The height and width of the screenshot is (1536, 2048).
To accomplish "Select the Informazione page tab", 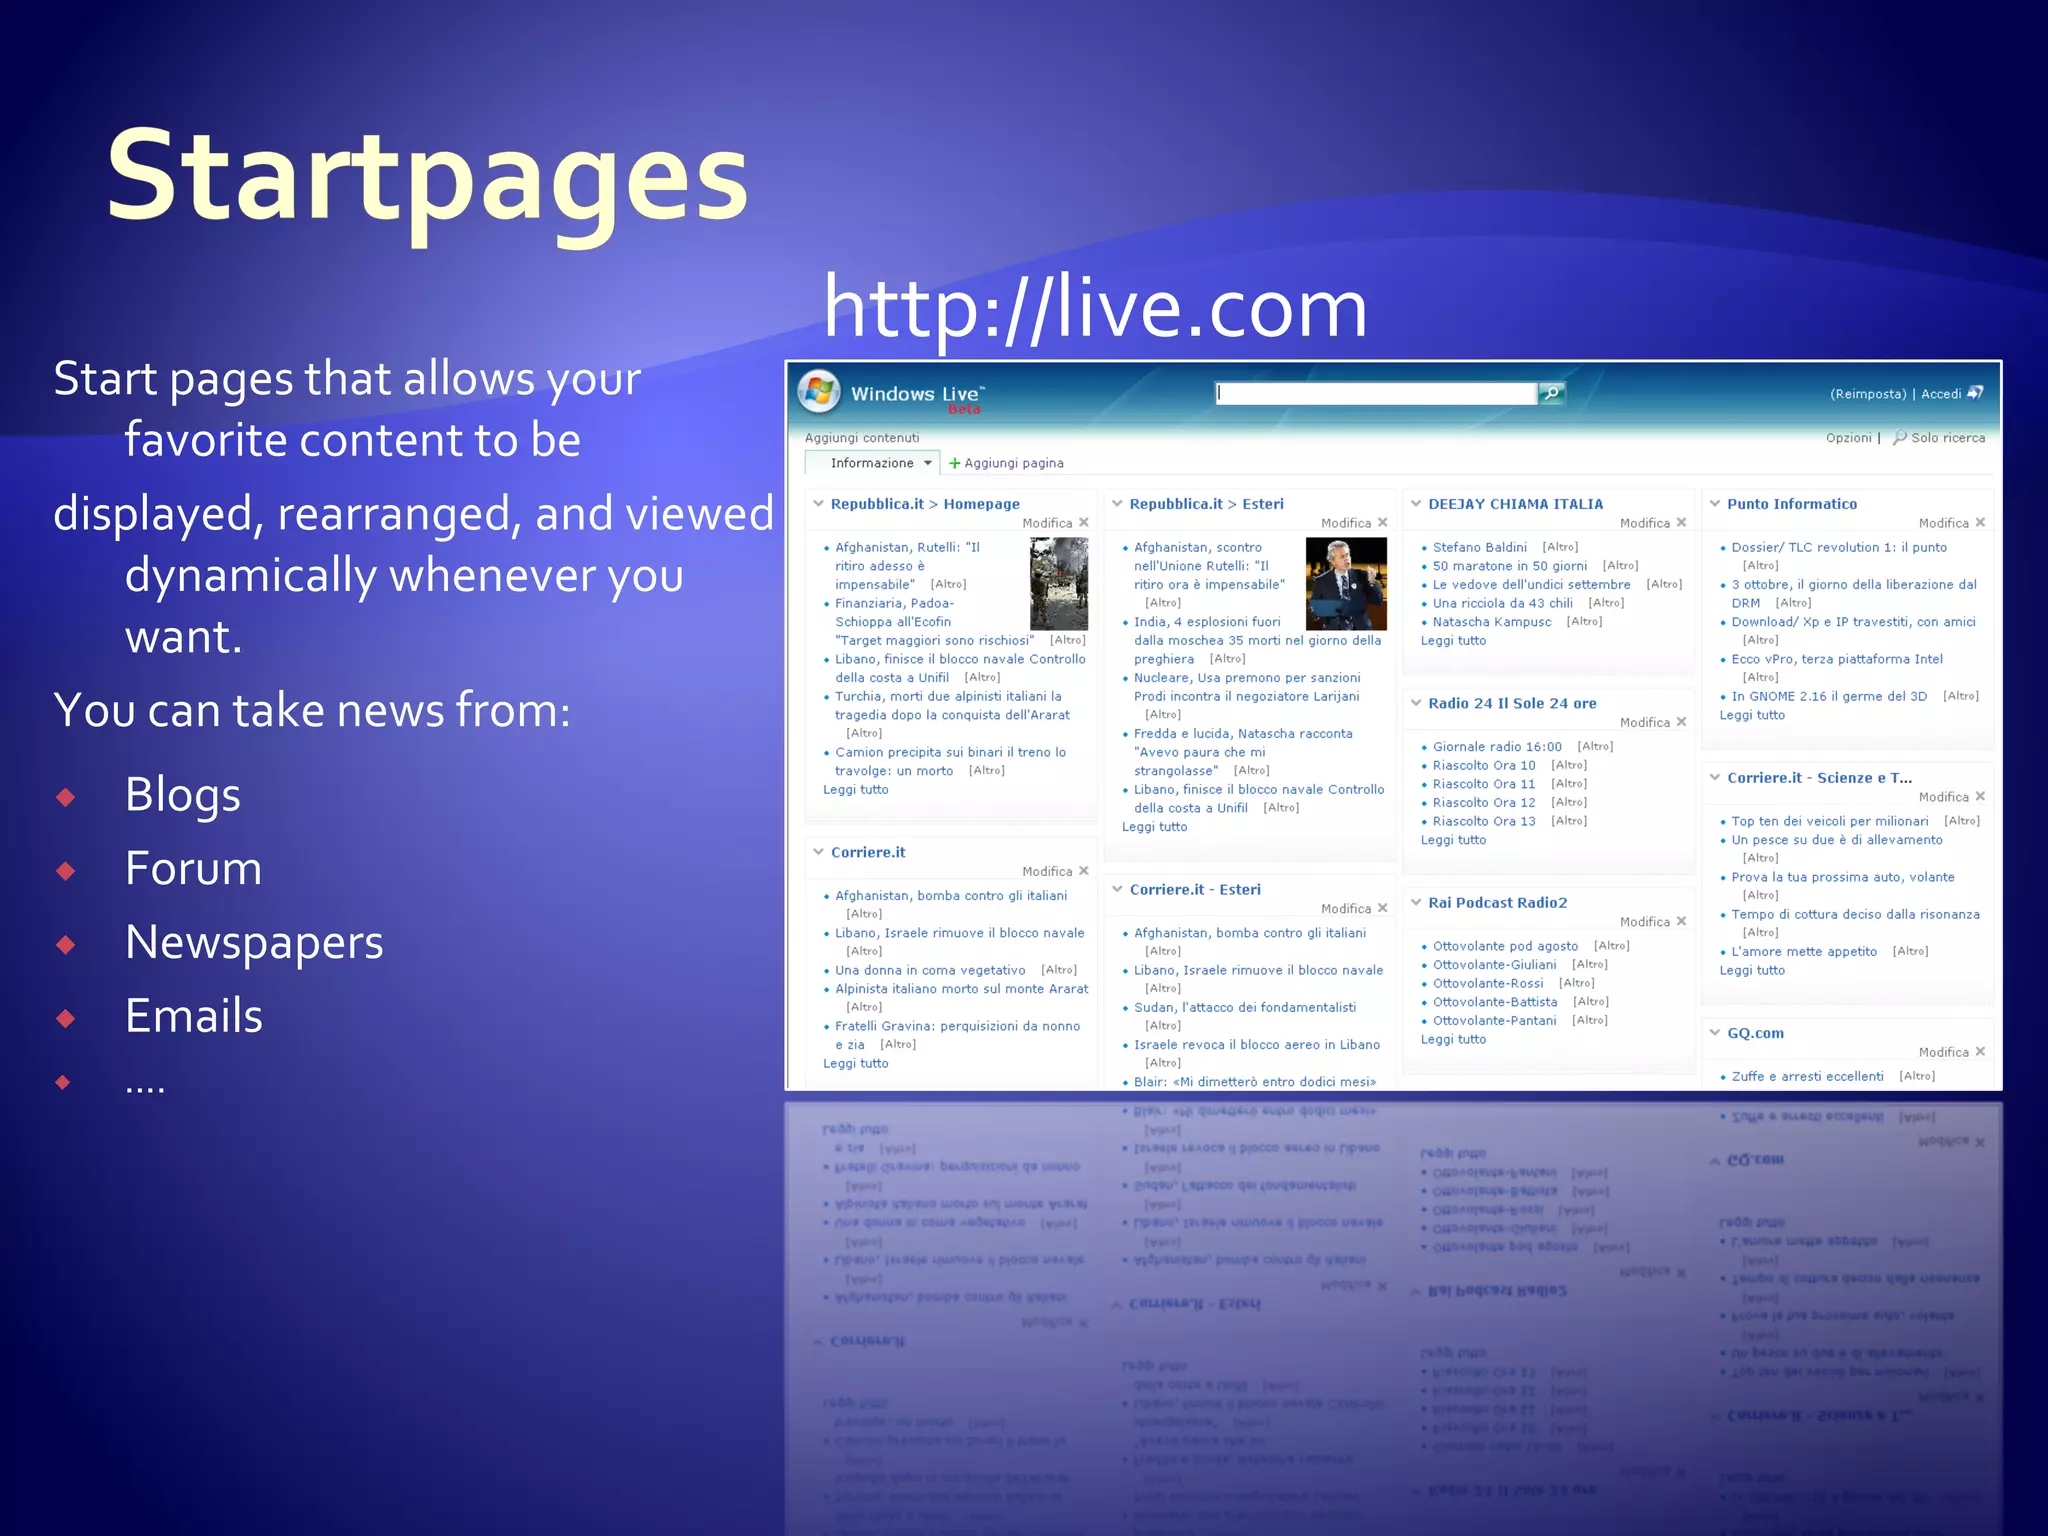I will coord(871,463).
